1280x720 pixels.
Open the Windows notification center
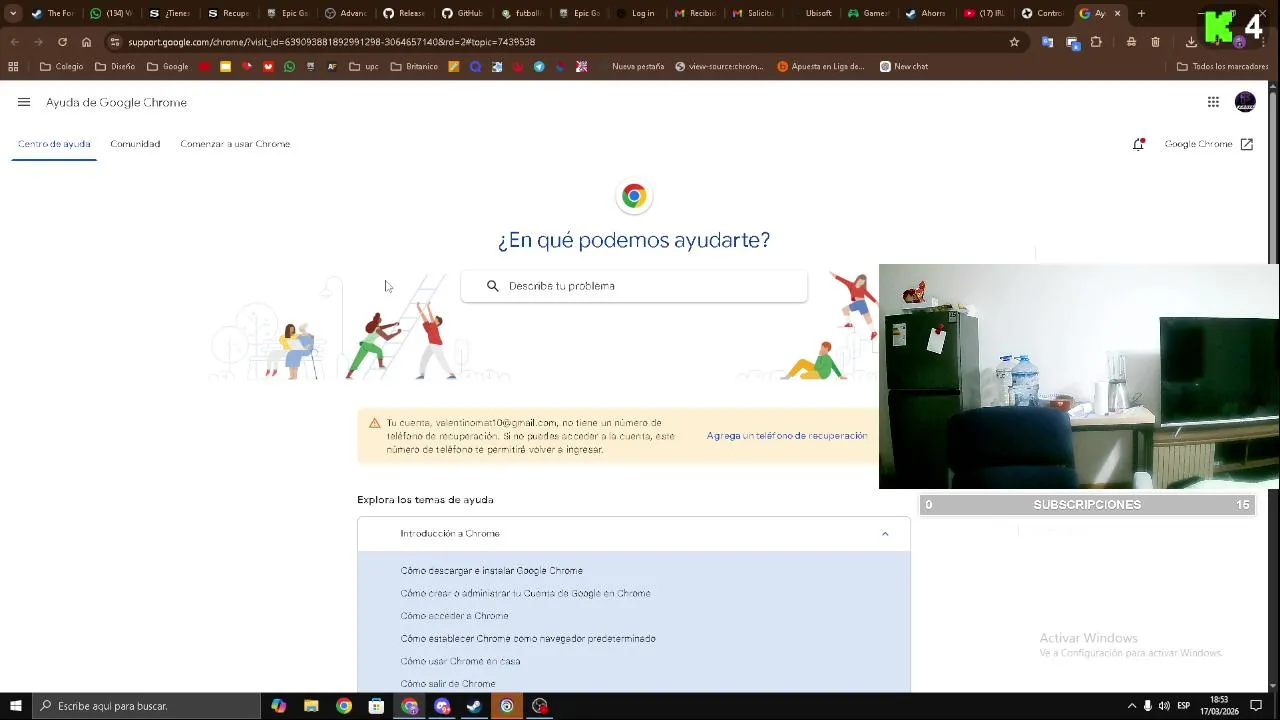pos(1257,706)
